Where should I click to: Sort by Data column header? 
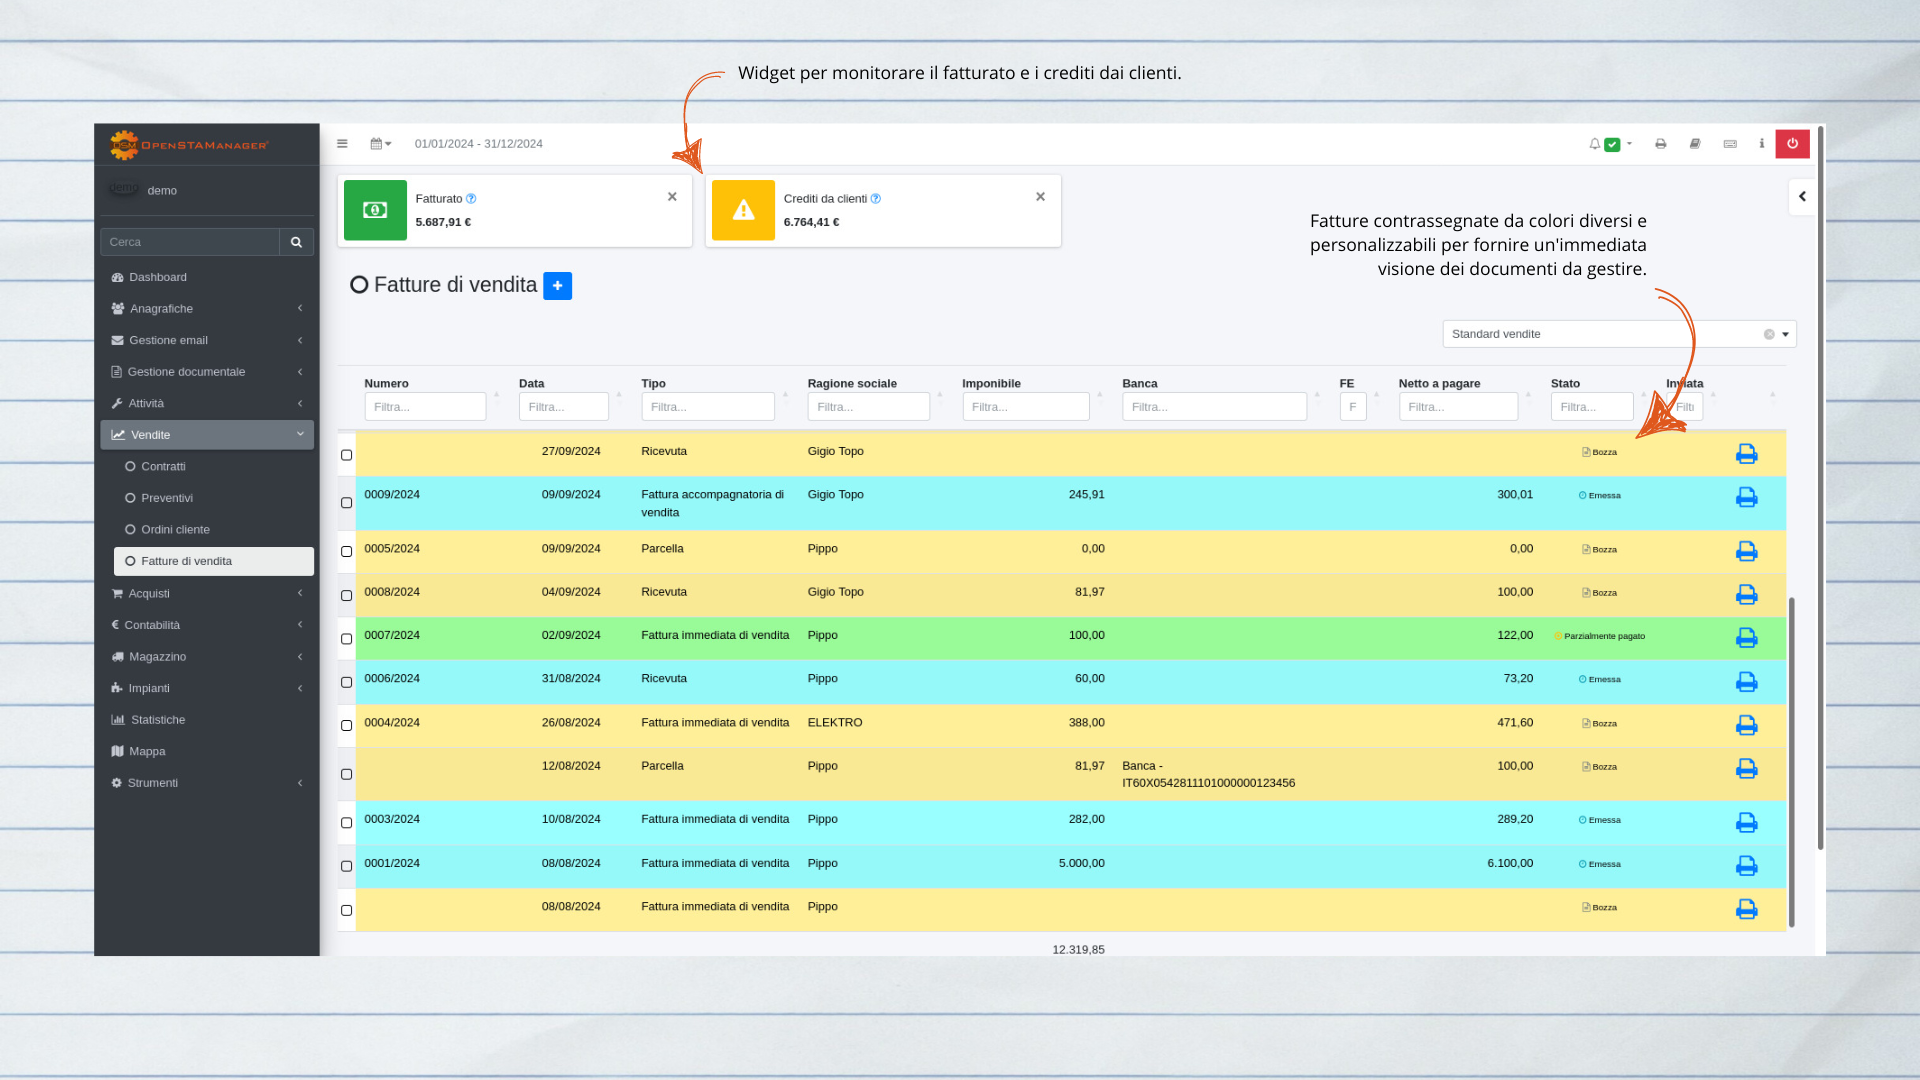pyautogui.click(x=531, y=383)
